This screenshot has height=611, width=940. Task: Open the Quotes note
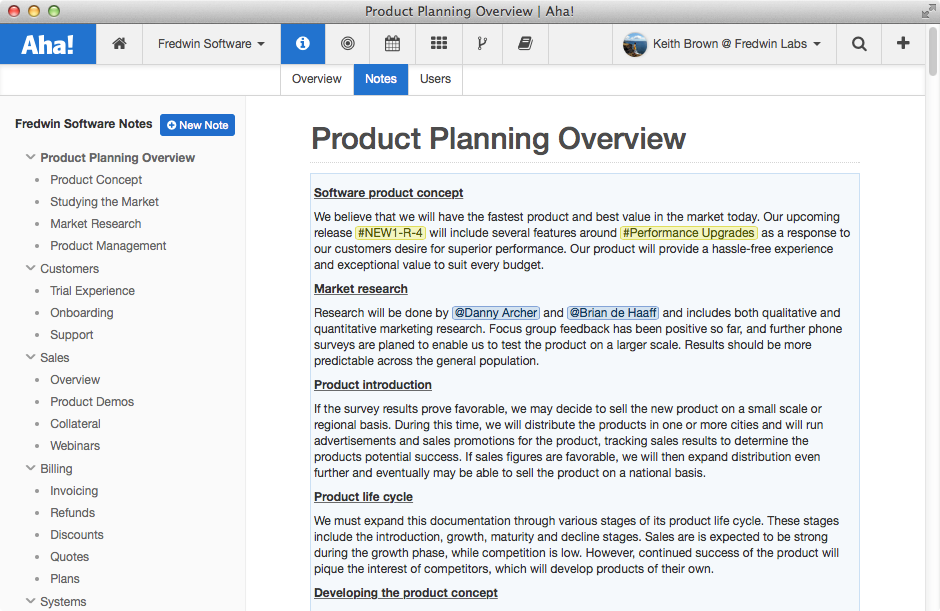(x=70, y=557)
